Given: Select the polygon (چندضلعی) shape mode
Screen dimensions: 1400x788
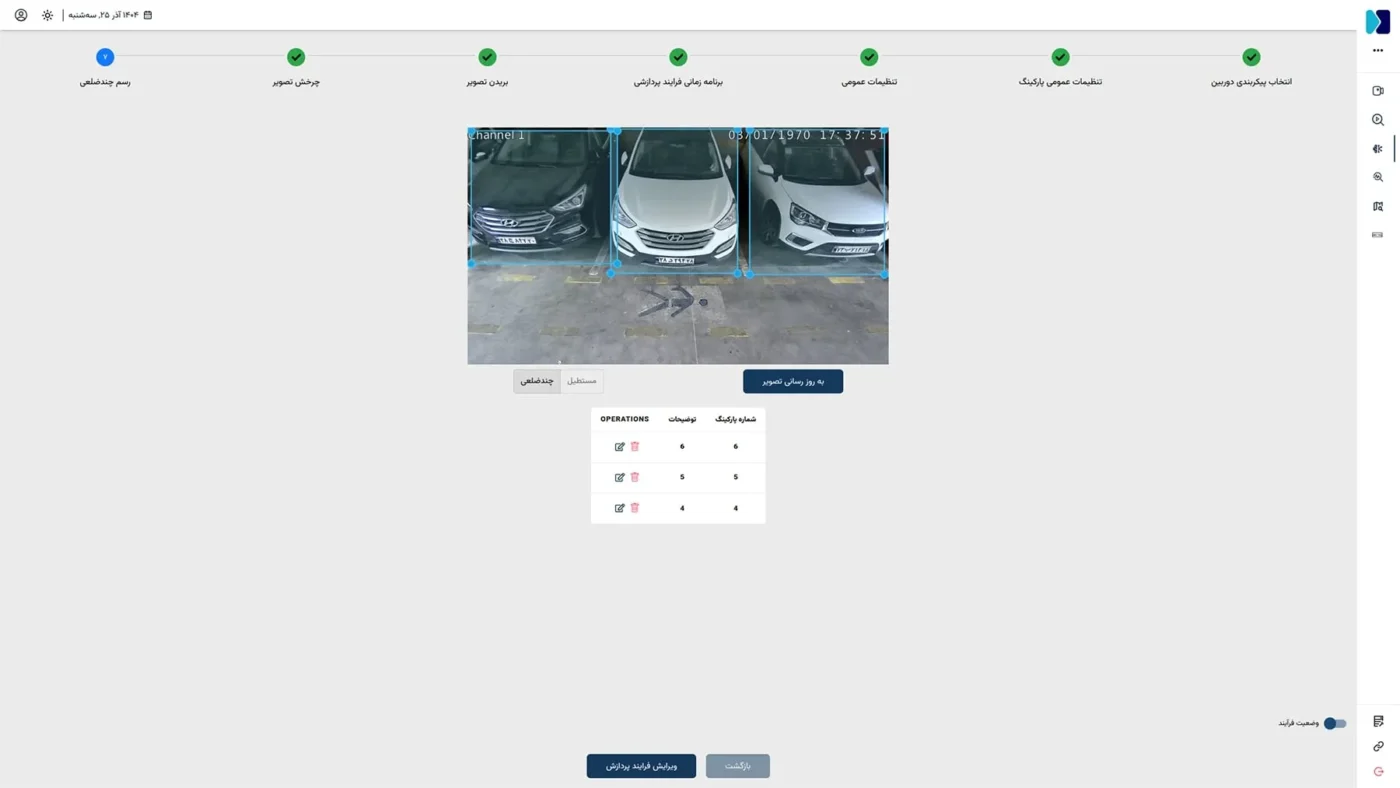Looking at the screenshot, I should click(x=537, y=381).
